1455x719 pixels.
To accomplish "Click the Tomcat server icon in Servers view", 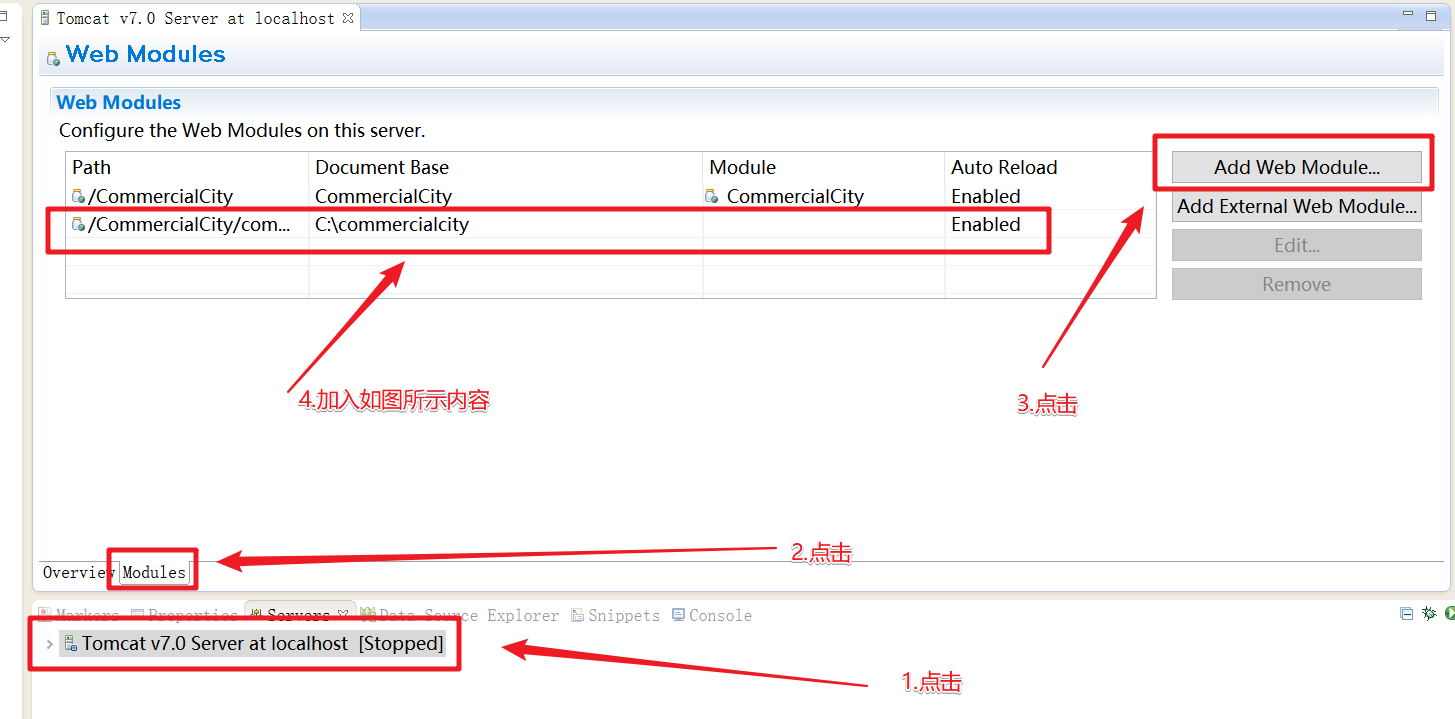I will click(x=70, y=644).
